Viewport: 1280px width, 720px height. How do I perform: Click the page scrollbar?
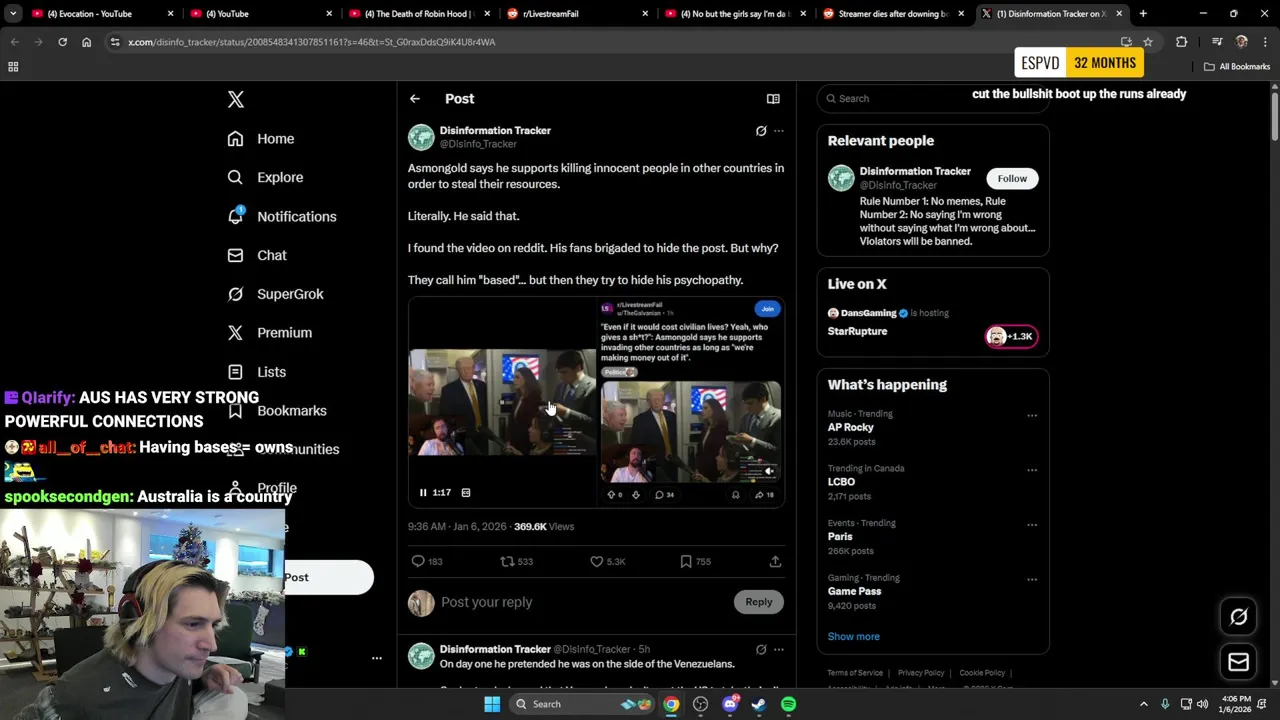tap(1275, 115)
